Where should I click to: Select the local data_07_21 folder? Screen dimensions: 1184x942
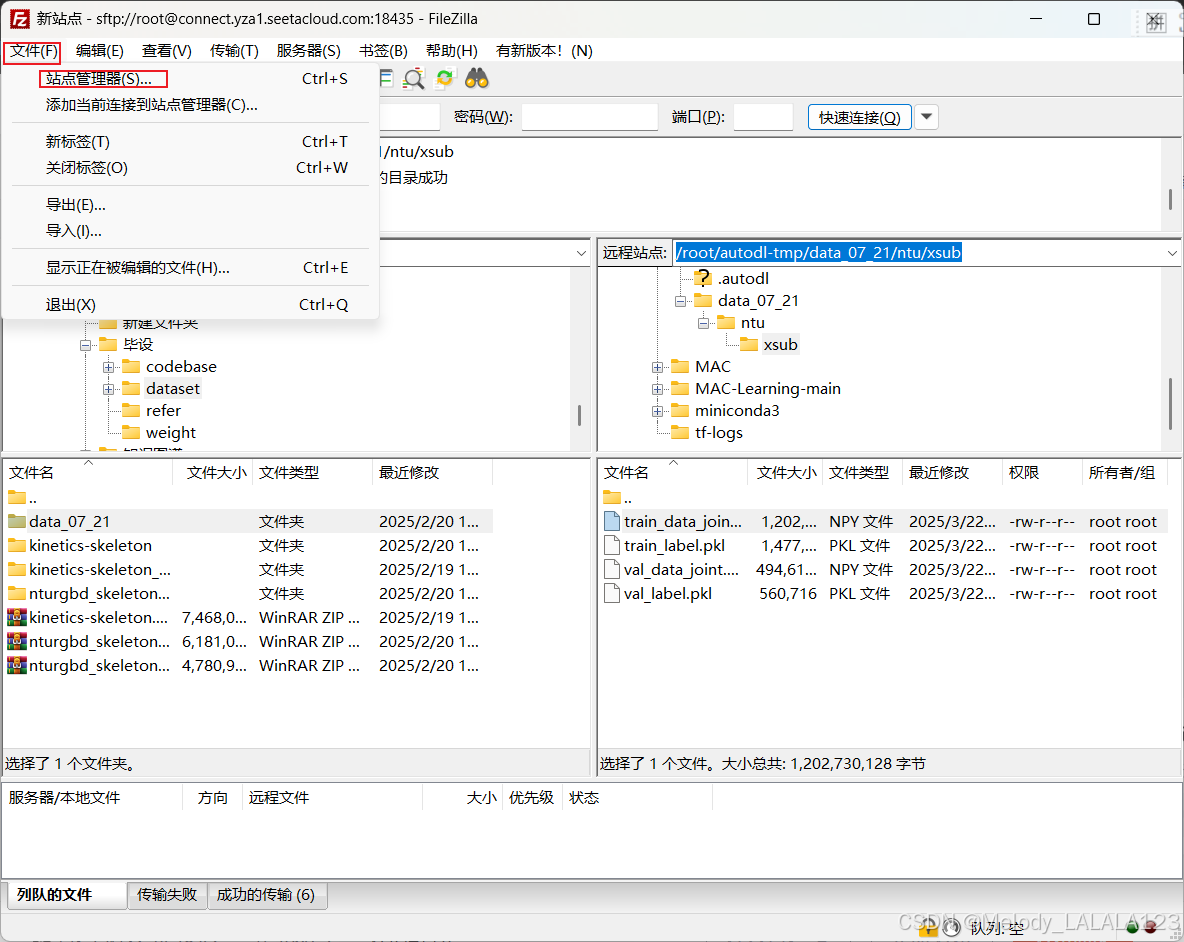[x=248, y=522]
